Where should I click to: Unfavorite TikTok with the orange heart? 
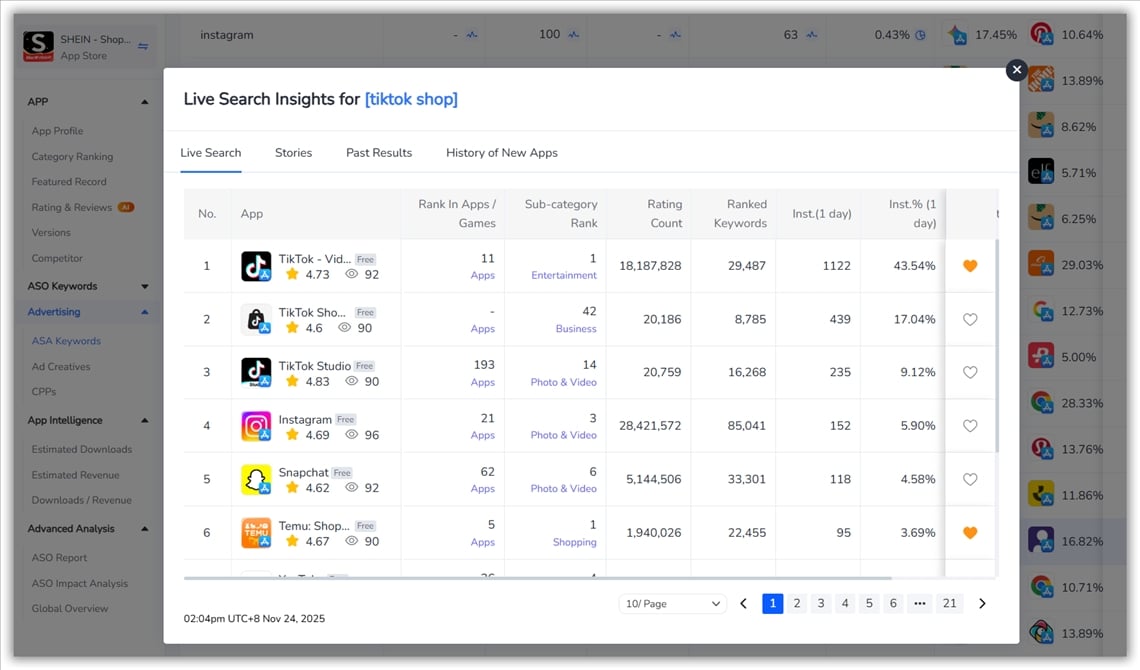click(x=969, y=266)
